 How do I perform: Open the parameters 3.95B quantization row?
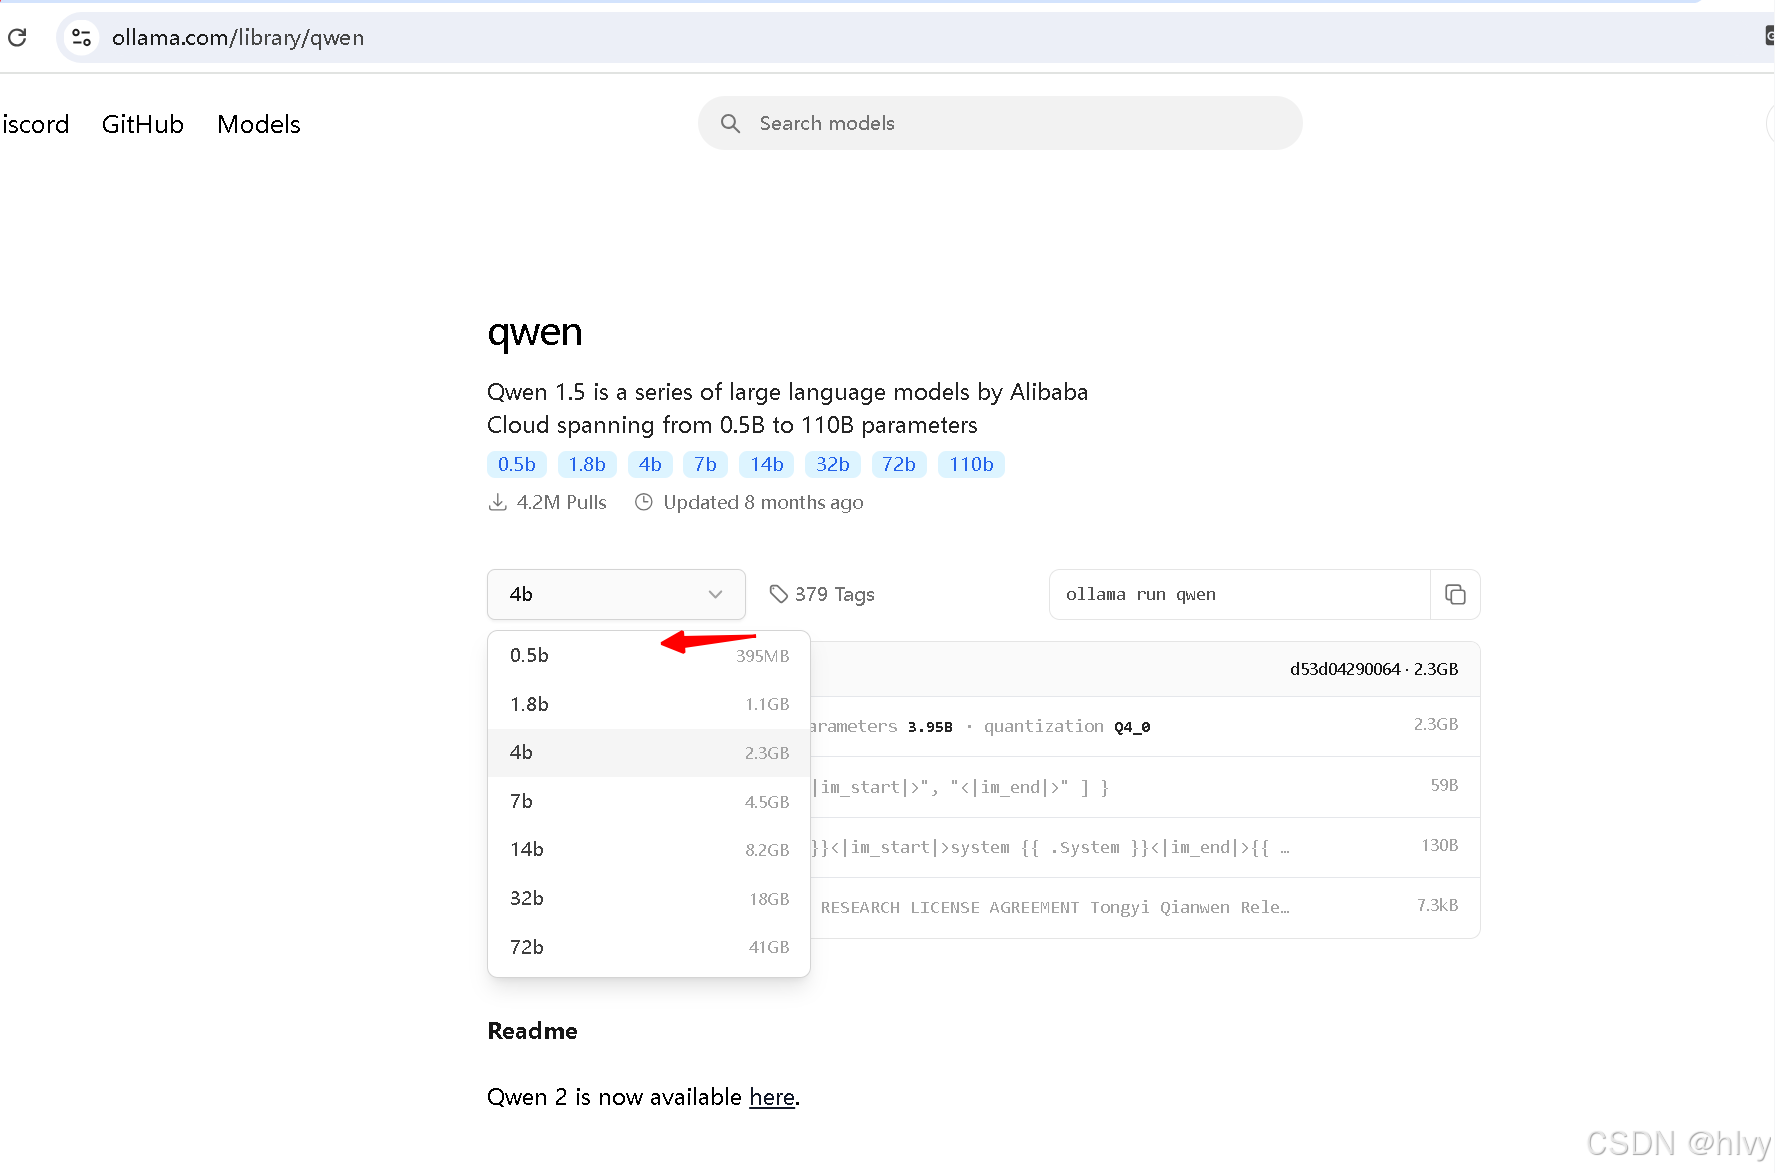click(x=1145, y=726)
